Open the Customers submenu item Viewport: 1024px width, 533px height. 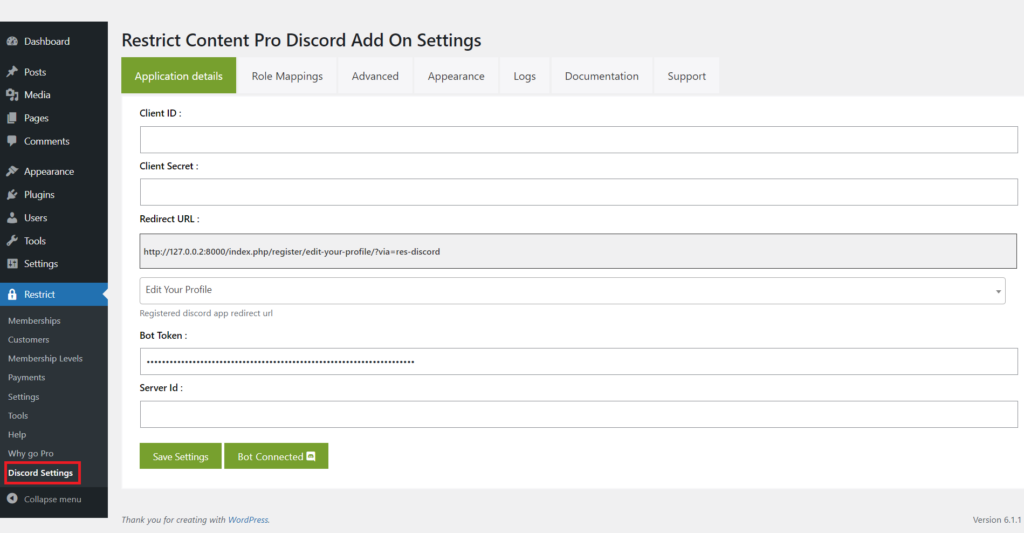click(29, 340)
